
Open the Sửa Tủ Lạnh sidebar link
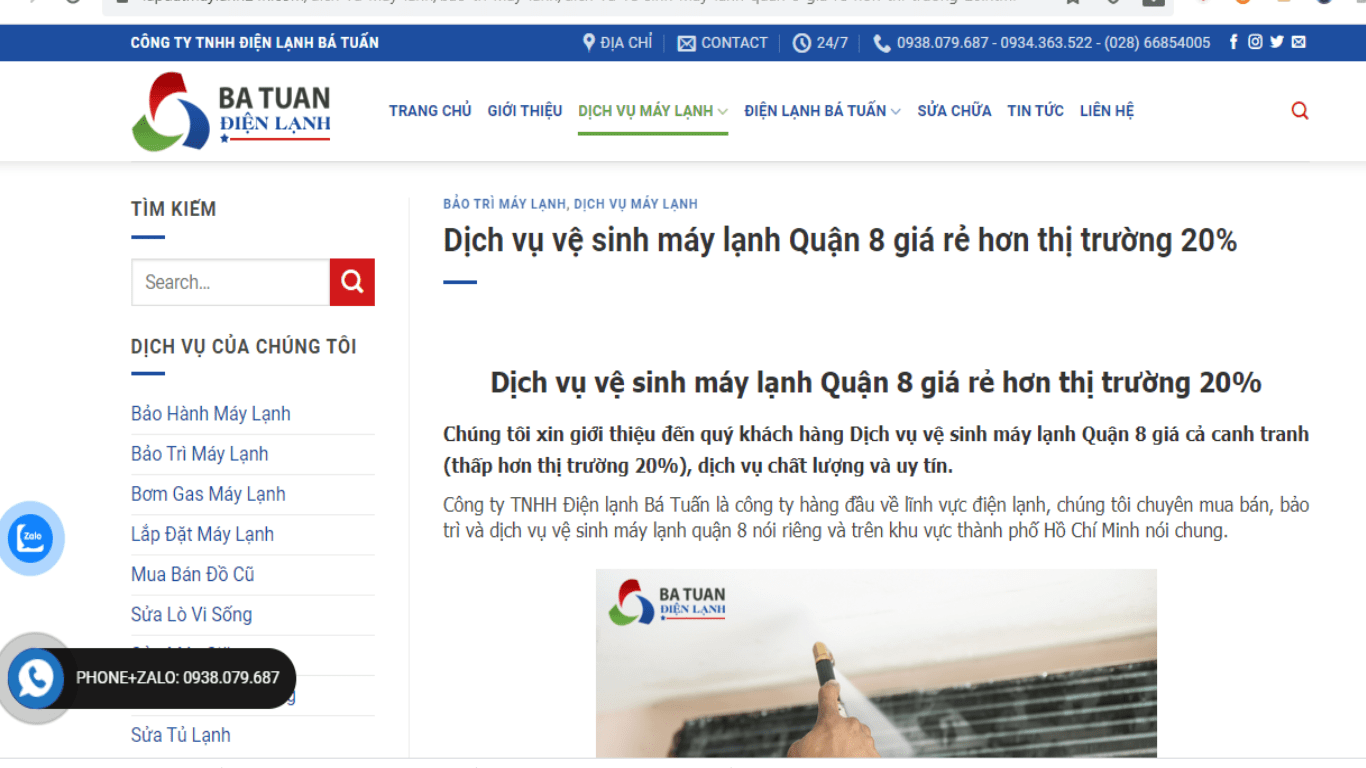pyautogui.click(x=181, y=735)
